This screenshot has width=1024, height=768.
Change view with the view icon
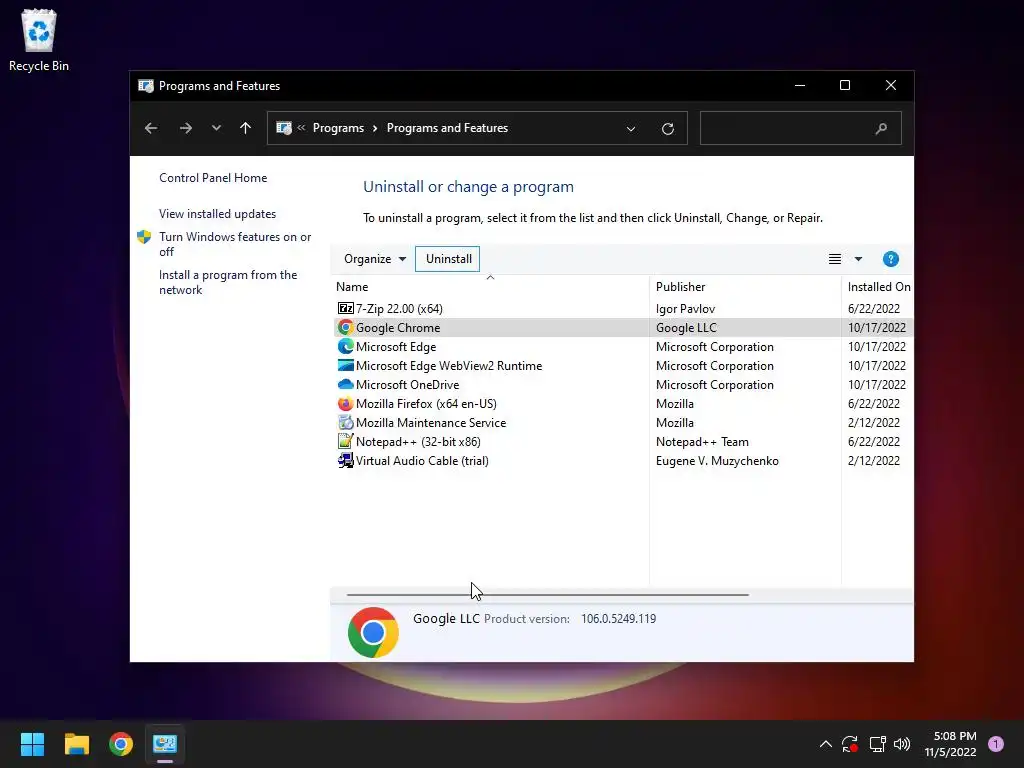click(x=835, y=259)
